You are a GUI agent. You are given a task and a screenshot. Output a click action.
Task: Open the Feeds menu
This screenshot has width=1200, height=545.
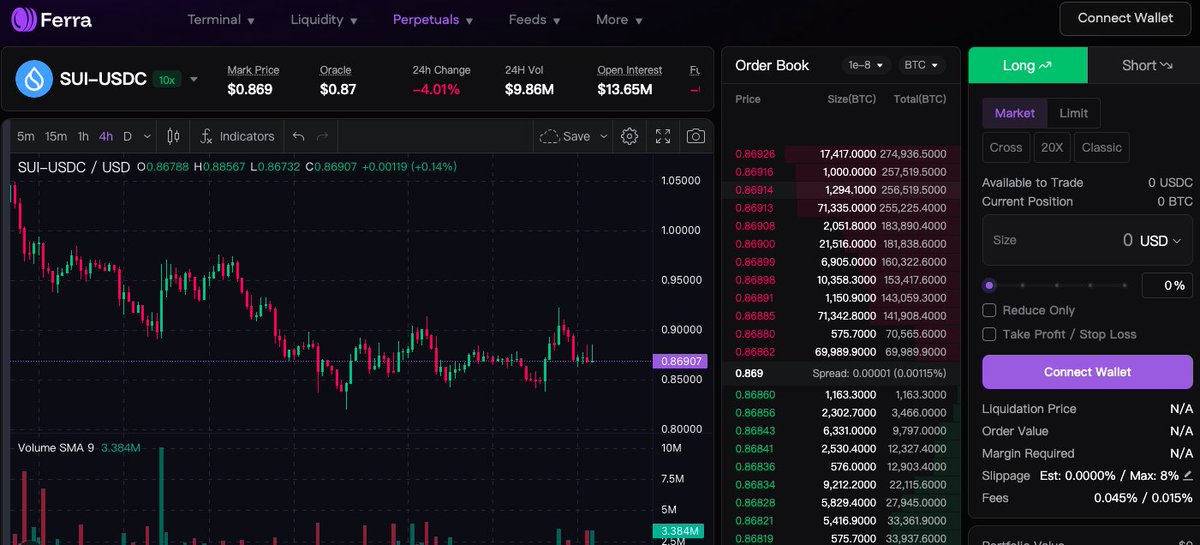tap(535, 19)
